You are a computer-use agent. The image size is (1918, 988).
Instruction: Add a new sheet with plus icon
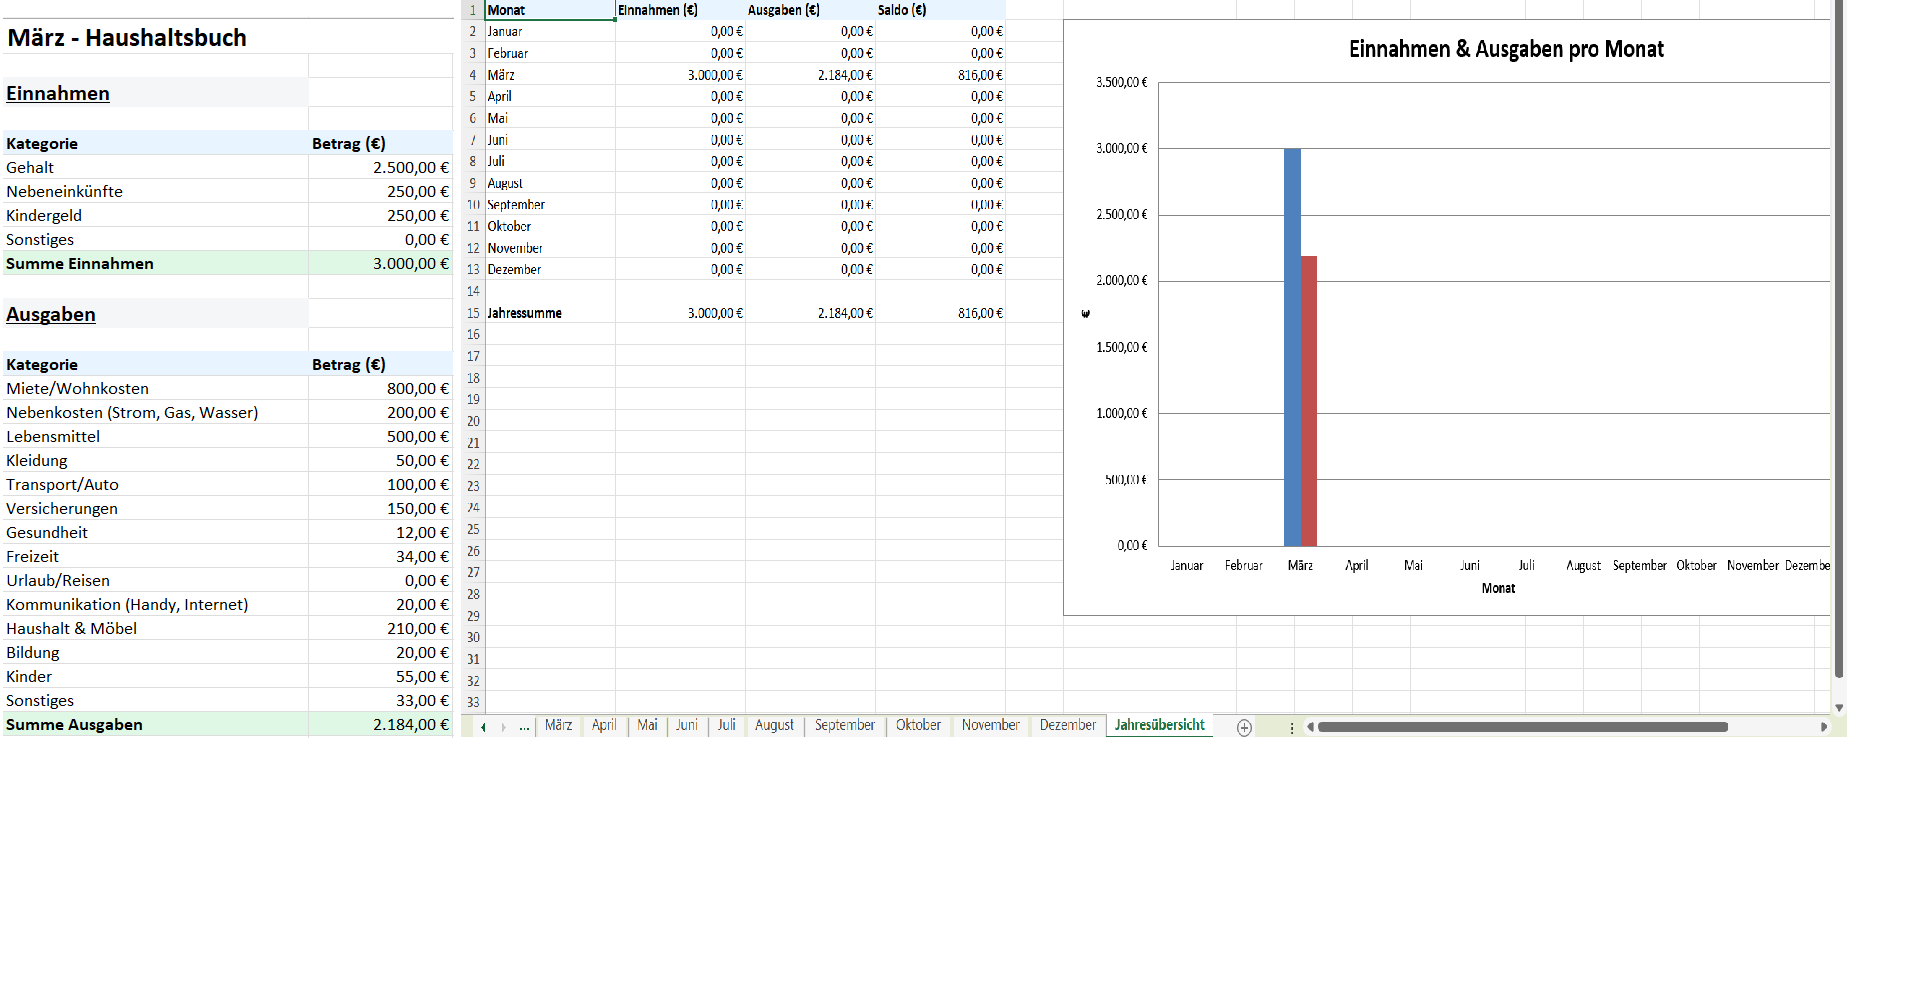[1244, 727]
